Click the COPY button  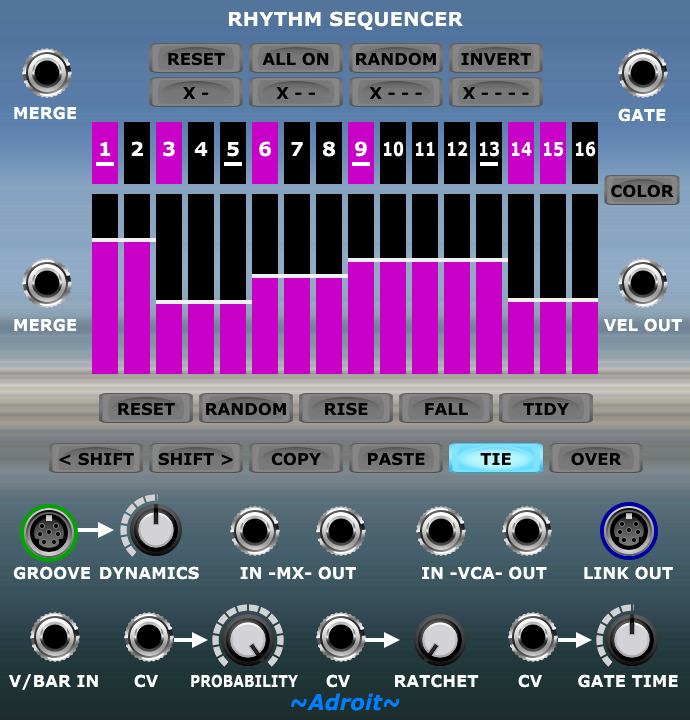(296, 458)
